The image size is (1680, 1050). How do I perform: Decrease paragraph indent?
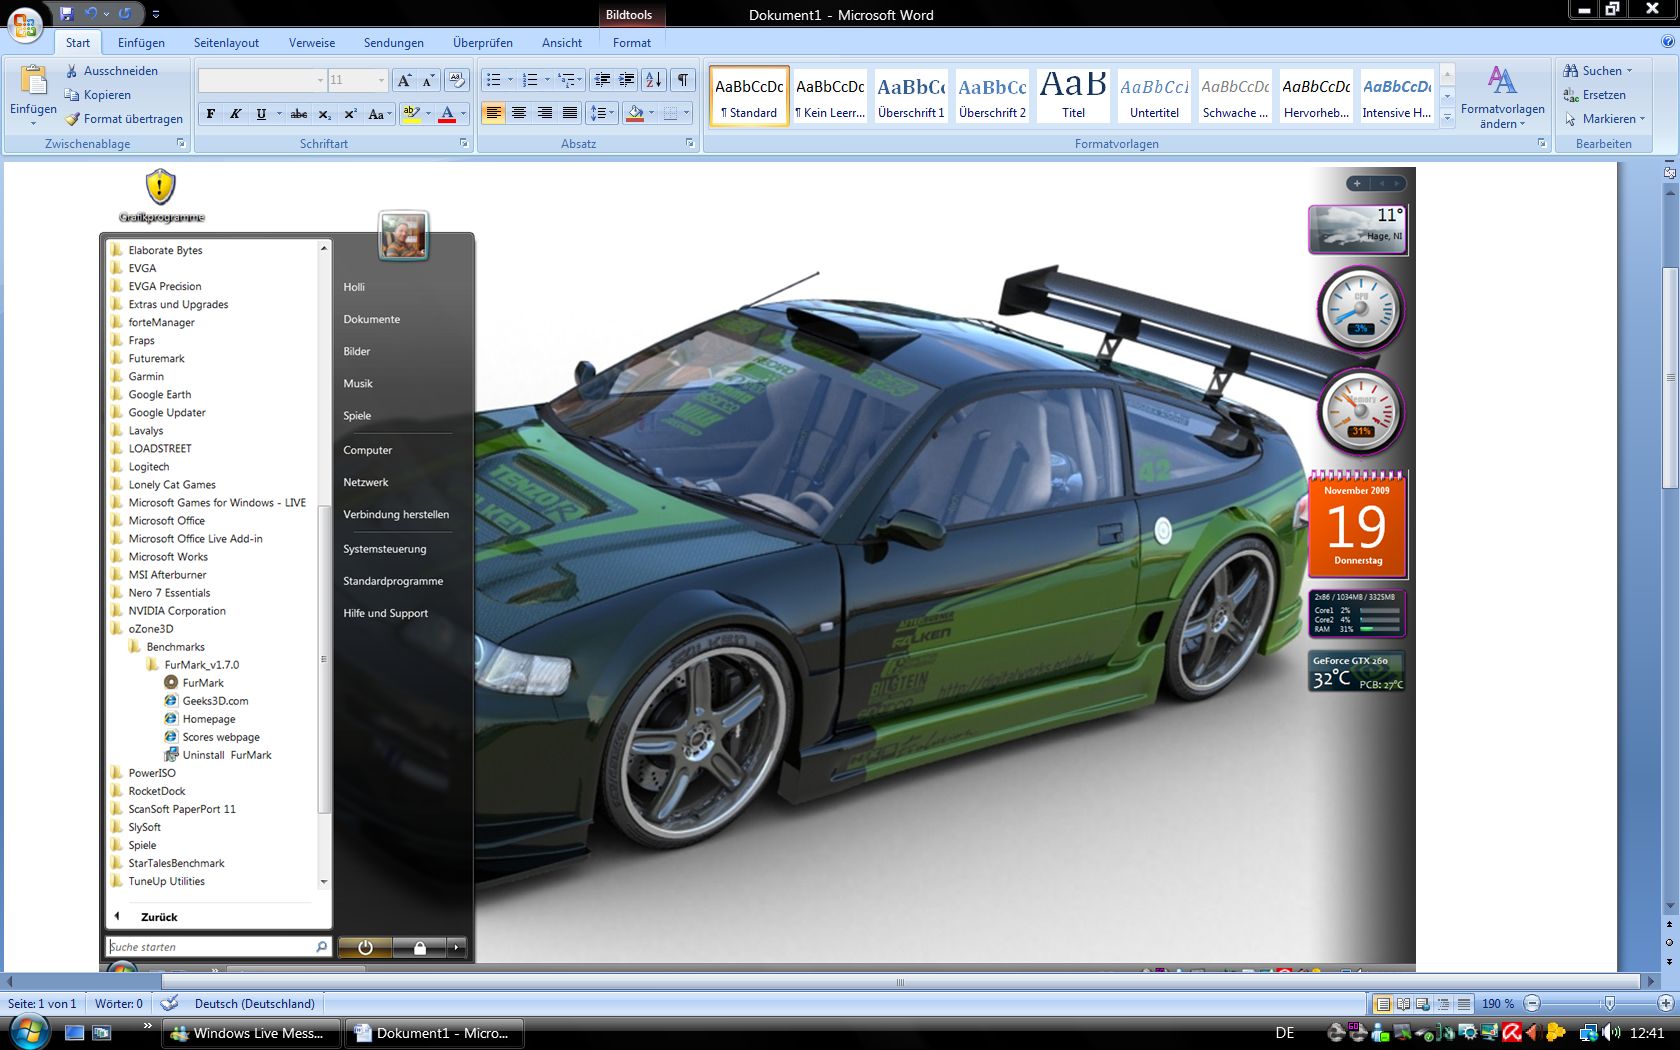tap(602, 80)
